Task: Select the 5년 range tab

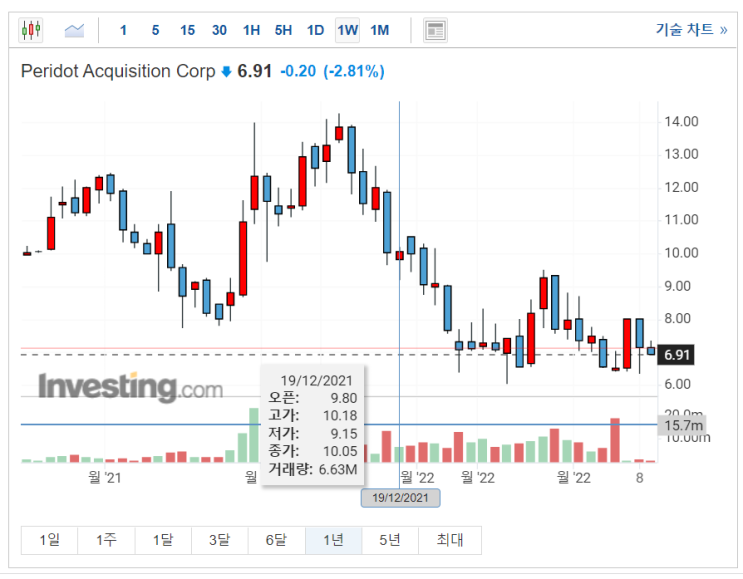Action: pos(390,540)
